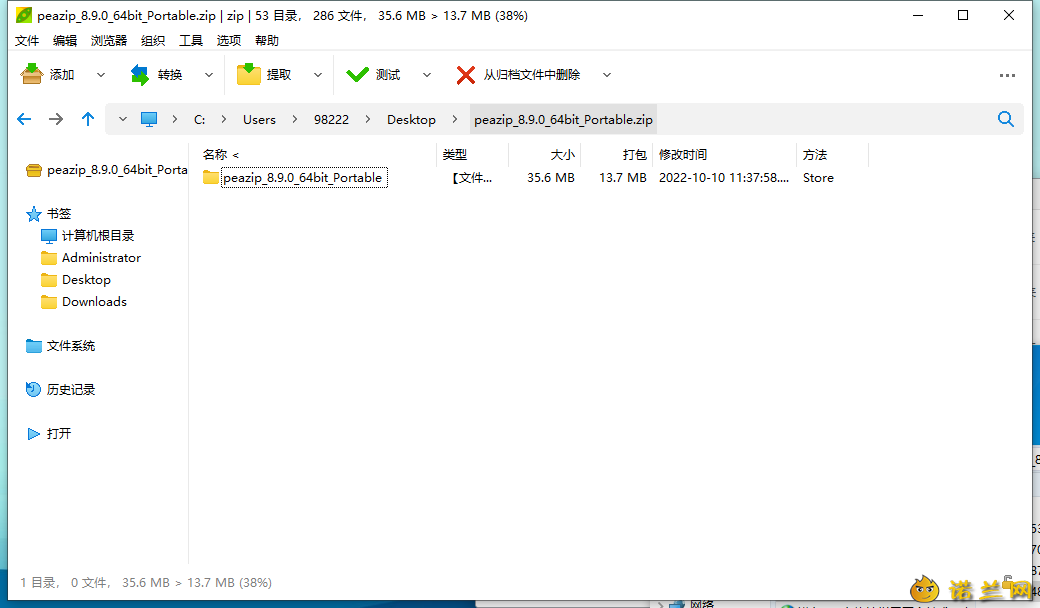Open the 组织 (Organize) menu
Screen dimensions: 1040x608
153,40
